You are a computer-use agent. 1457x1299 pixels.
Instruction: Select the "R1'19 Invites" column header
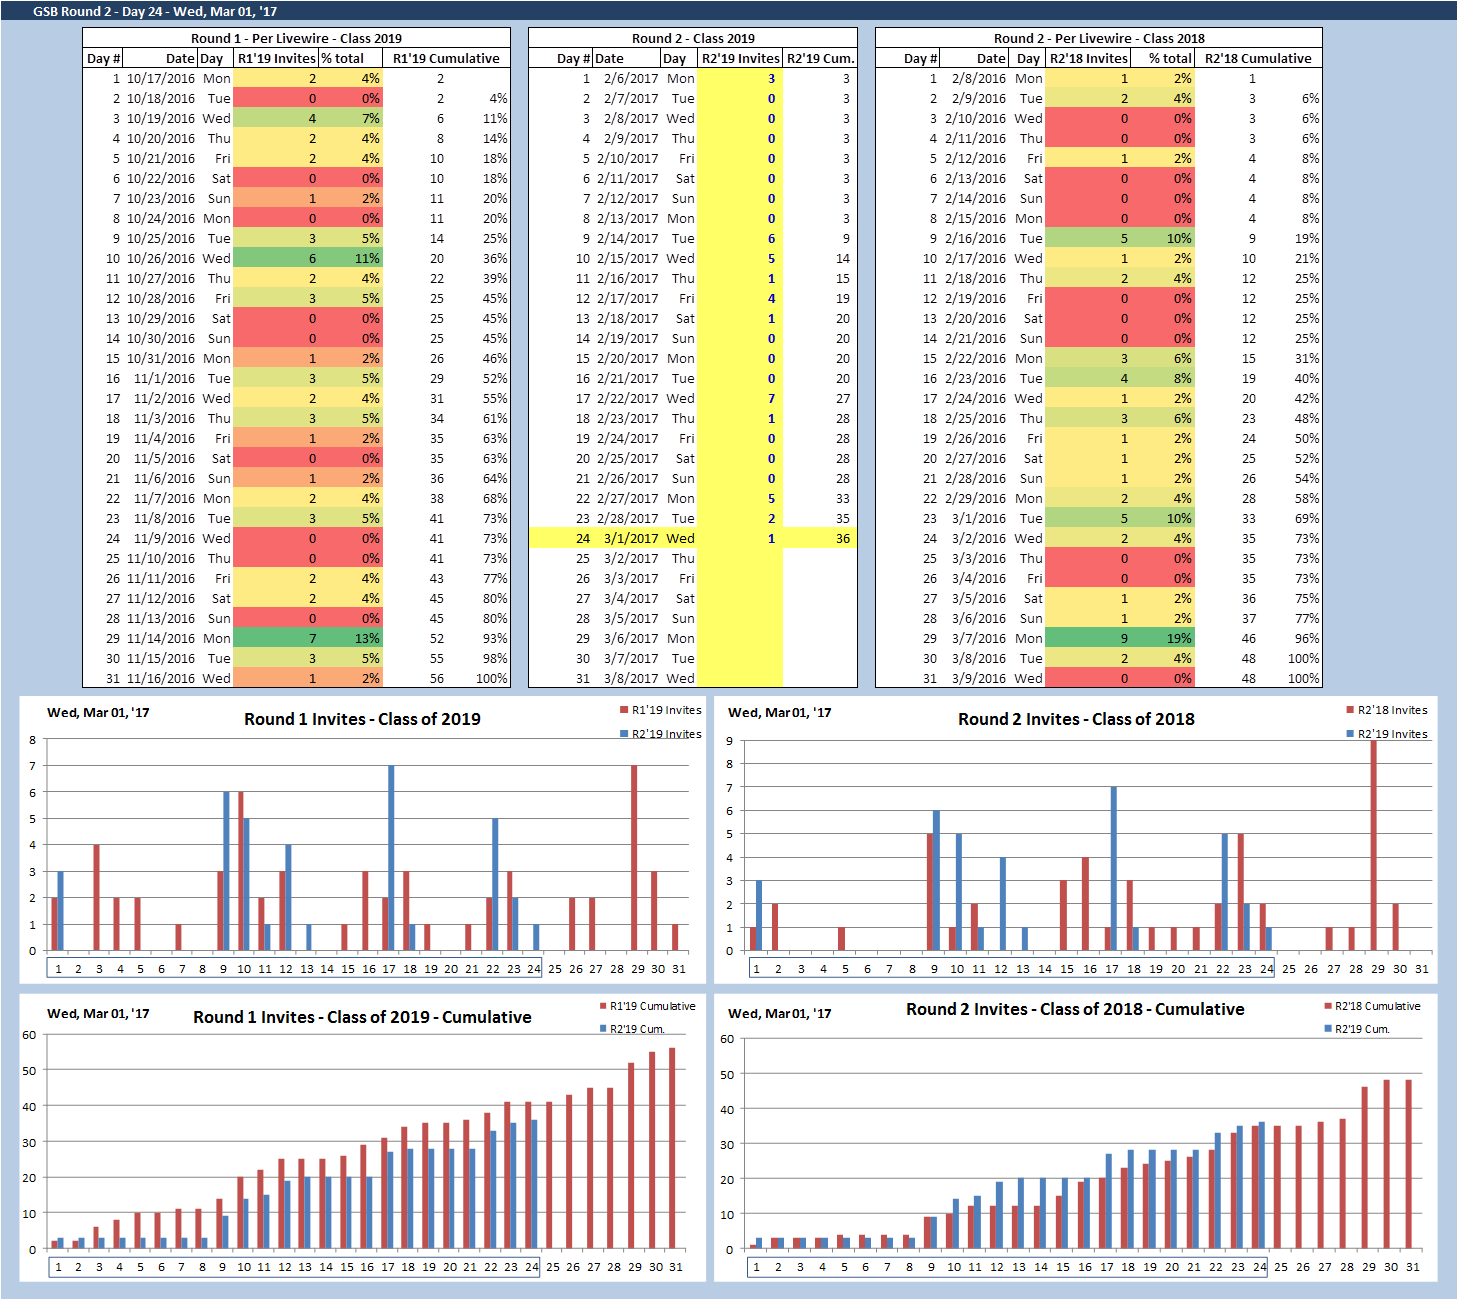click(x=276, y=58)
